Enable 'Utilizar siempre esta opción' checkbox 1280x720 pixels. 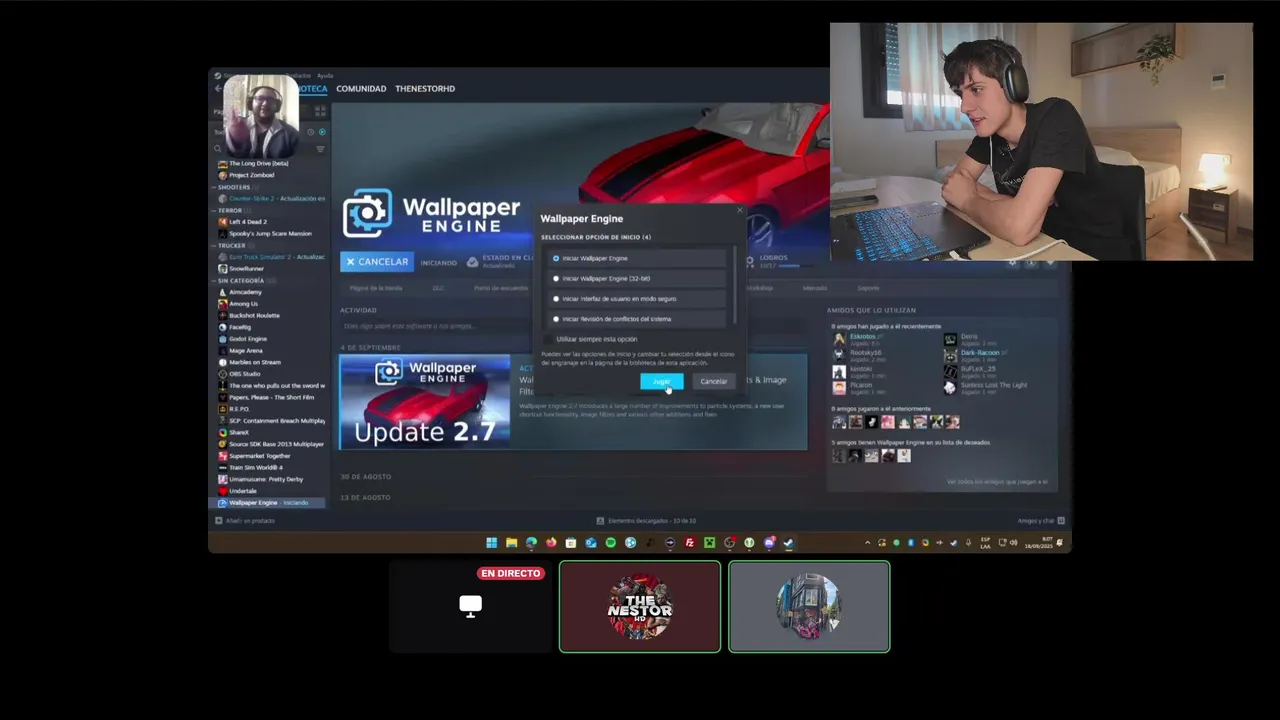pyautogui.click(x=548, y=339)
